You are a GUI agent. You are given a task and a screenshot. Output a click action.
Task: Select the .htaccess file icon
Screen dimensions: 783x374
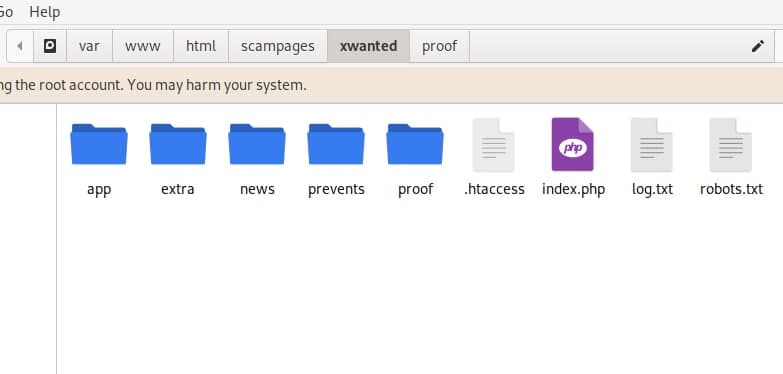point(493,145)
